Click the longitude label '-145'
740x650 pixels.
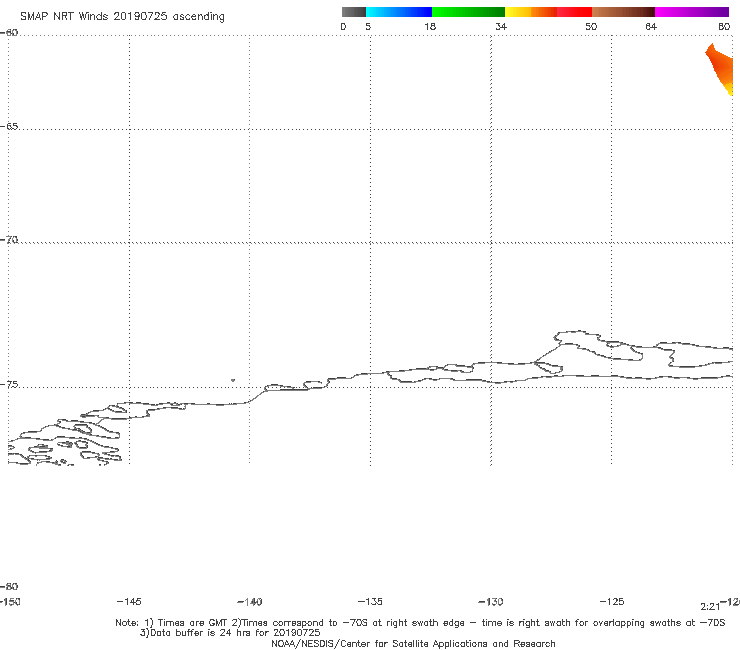pos(129,601)
